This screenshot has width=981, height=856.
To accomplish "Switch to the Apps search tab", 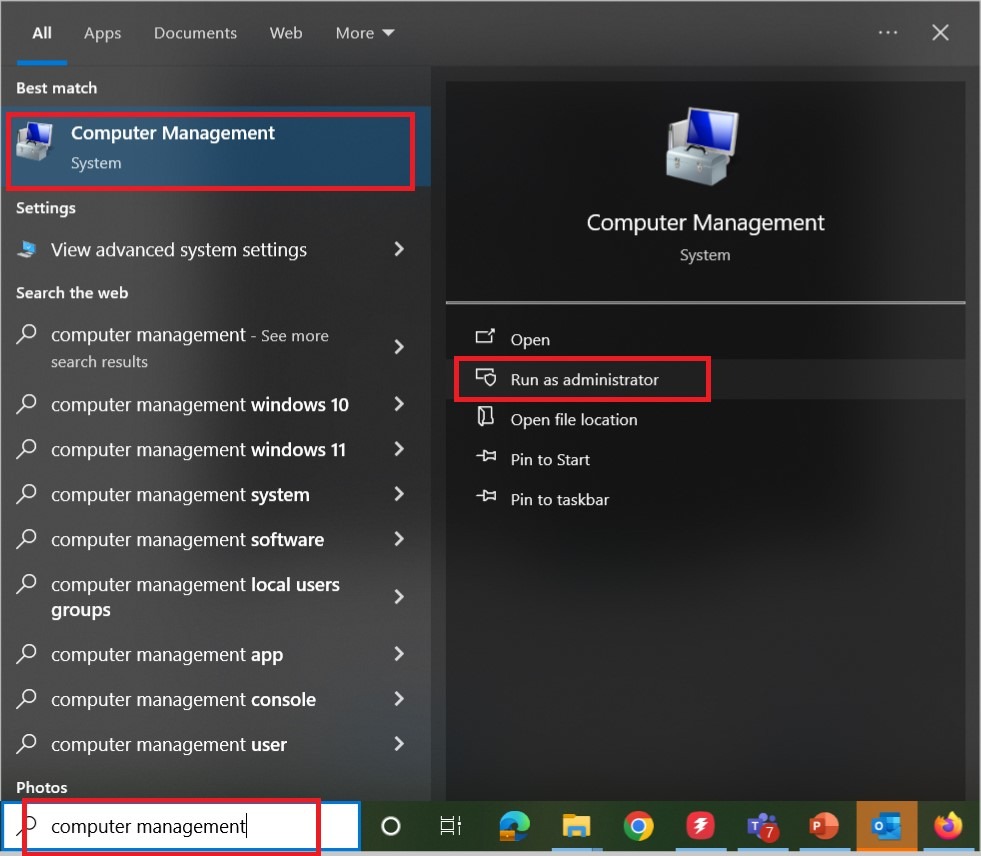I will (x=102, y=33).
